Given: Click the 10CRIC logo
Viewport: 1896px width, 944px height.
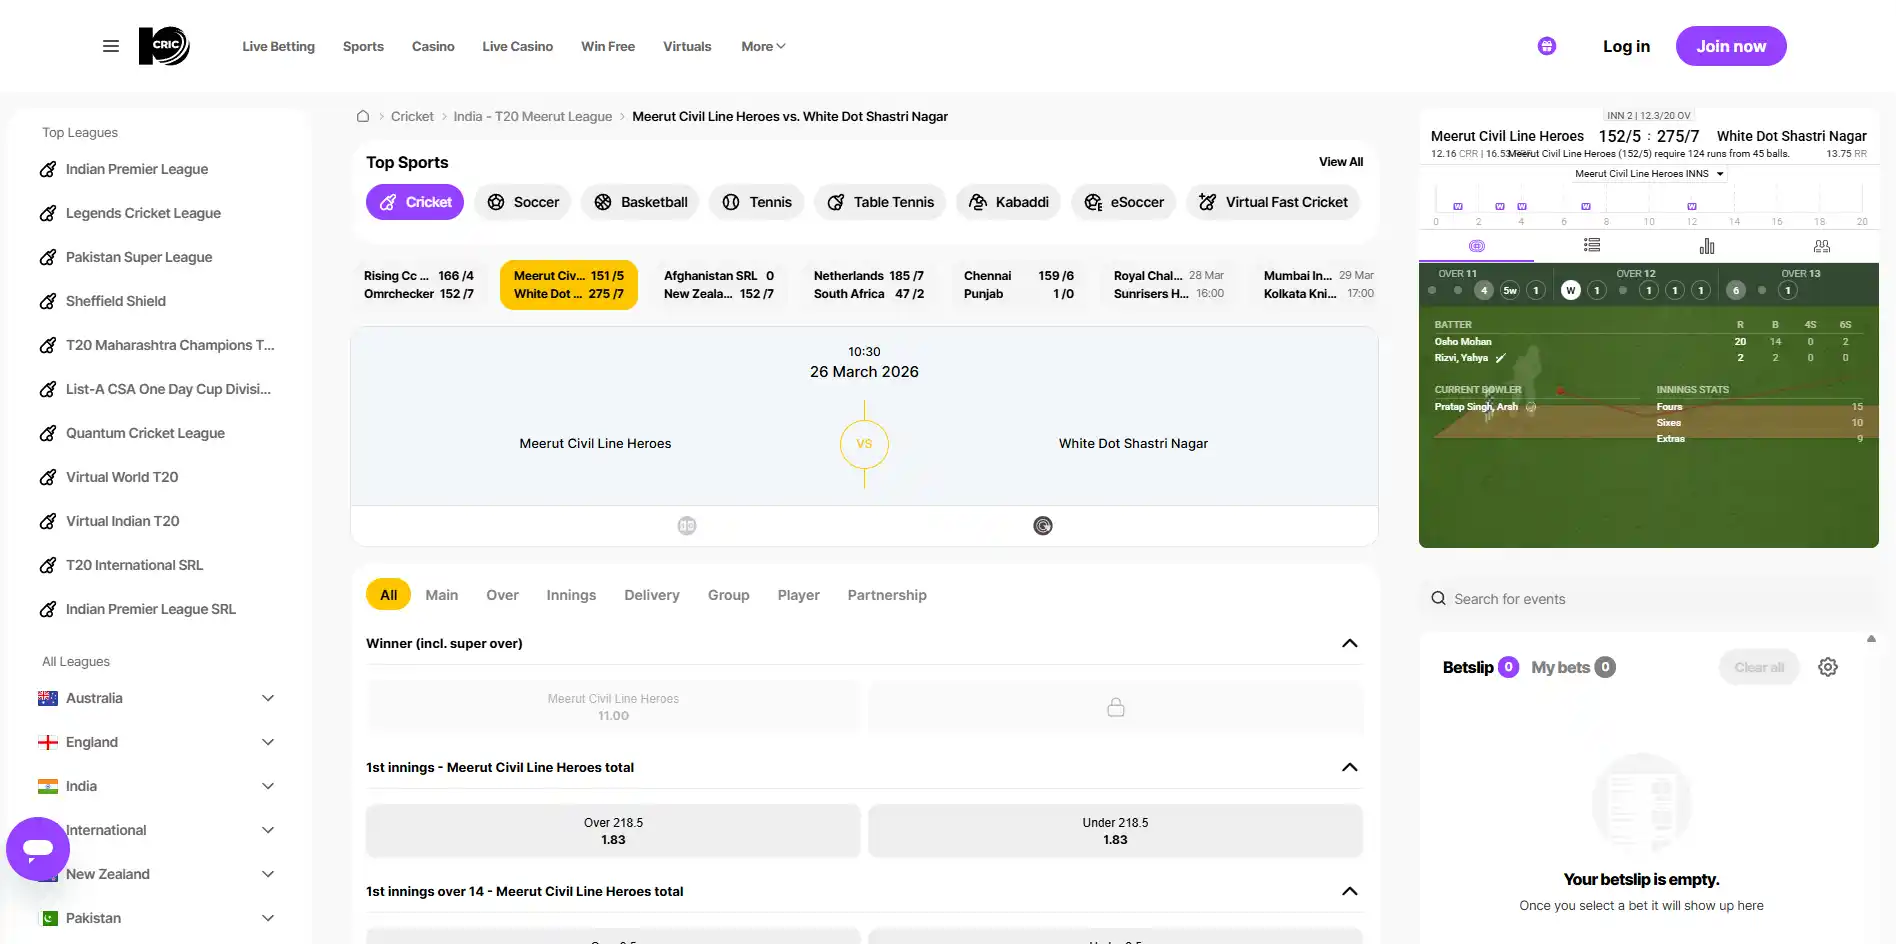Looking at the screenshot, I should coord(164,46).
